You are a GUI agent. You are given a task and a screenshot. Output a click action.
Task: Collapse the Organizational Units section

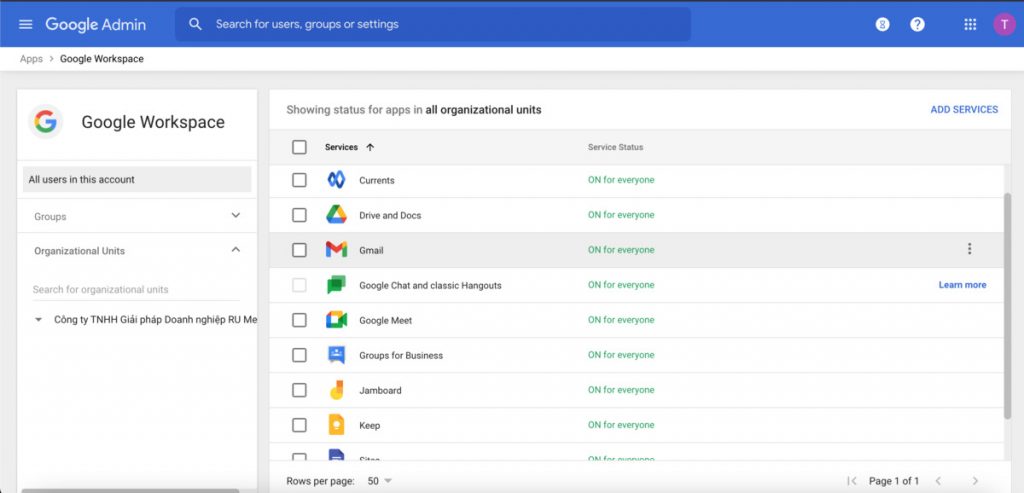click(236, 250)
